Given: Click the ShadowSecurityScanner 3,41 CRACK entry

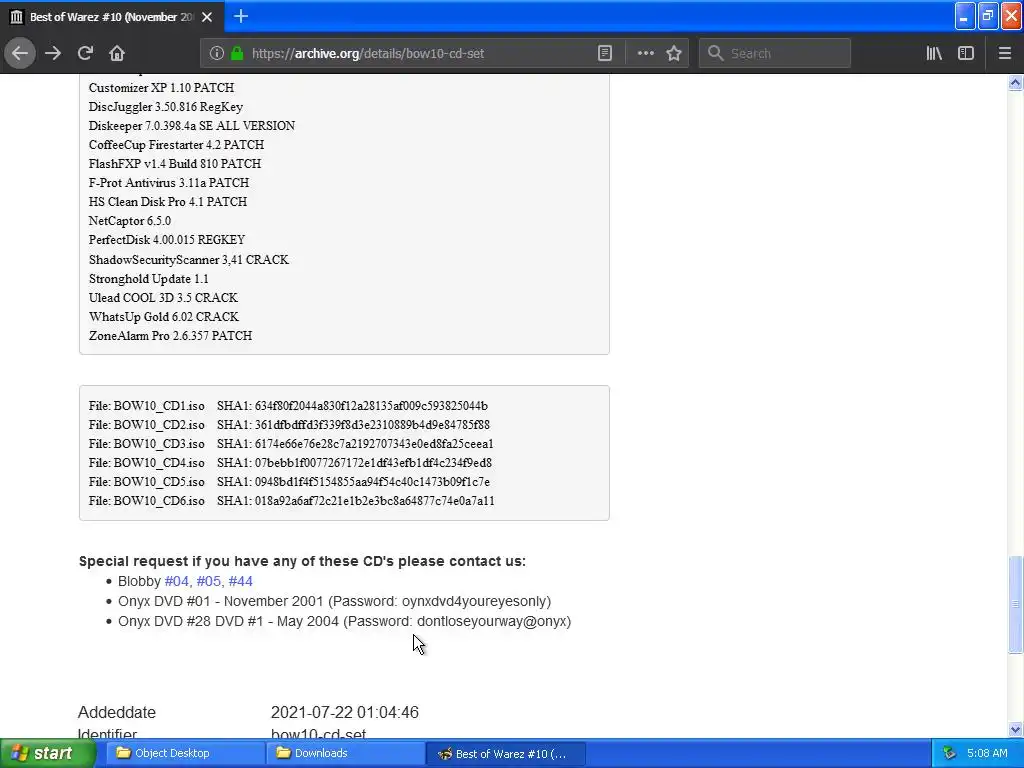Looking at the screenshot, I should click(189, 259).
